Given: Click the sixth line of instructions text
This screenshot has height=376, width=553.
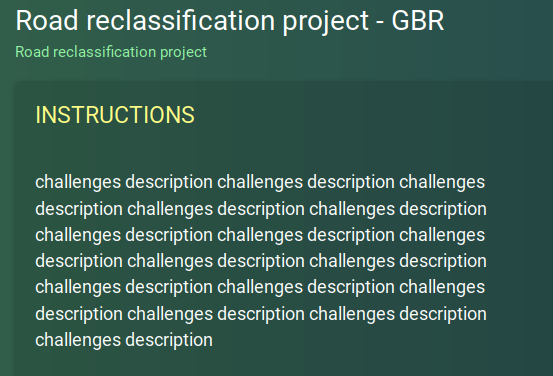Looking at the screenshot, I should pyautogui.click(x=261, y=314).
